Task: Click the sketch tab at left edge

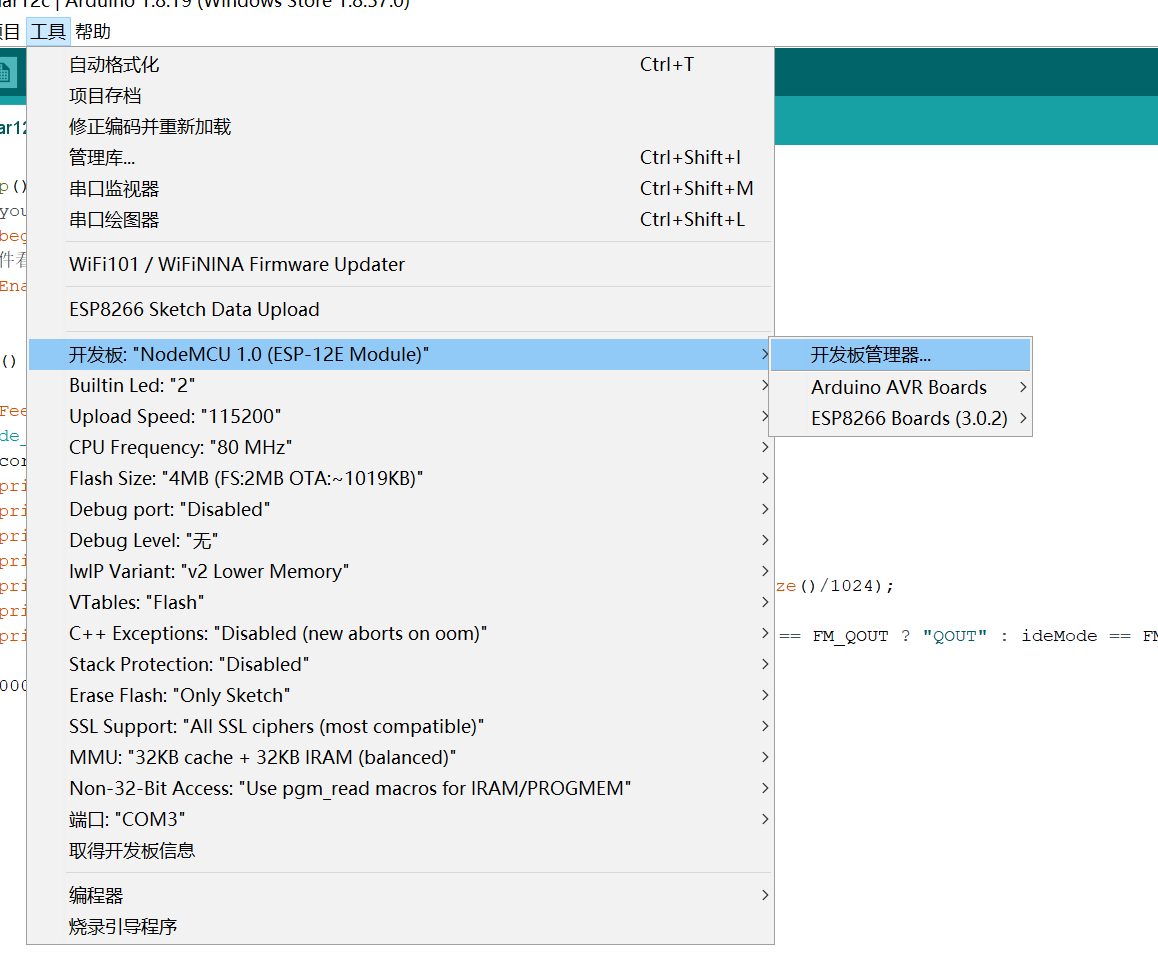Action: [x=13, y=128]
